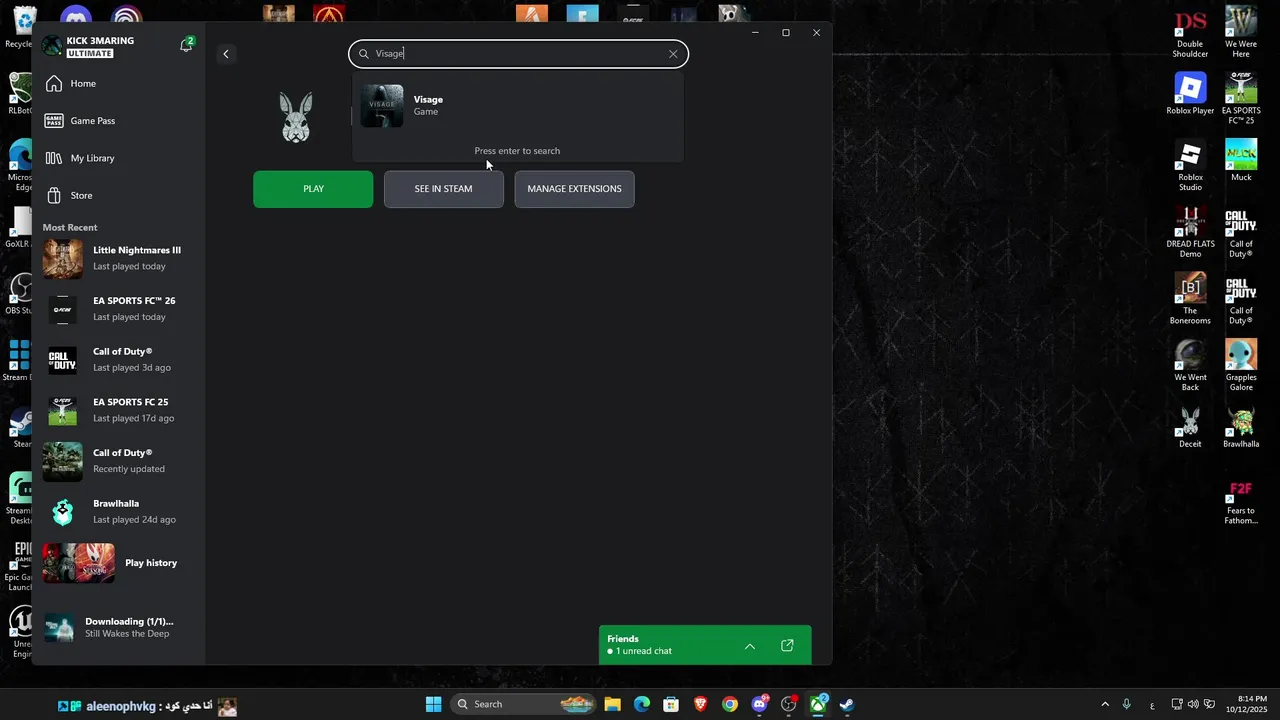Screen dimensions: 1280x720
Task: Launch Deceit from the desktop shortcut
Action: (x=1190, y=428)
